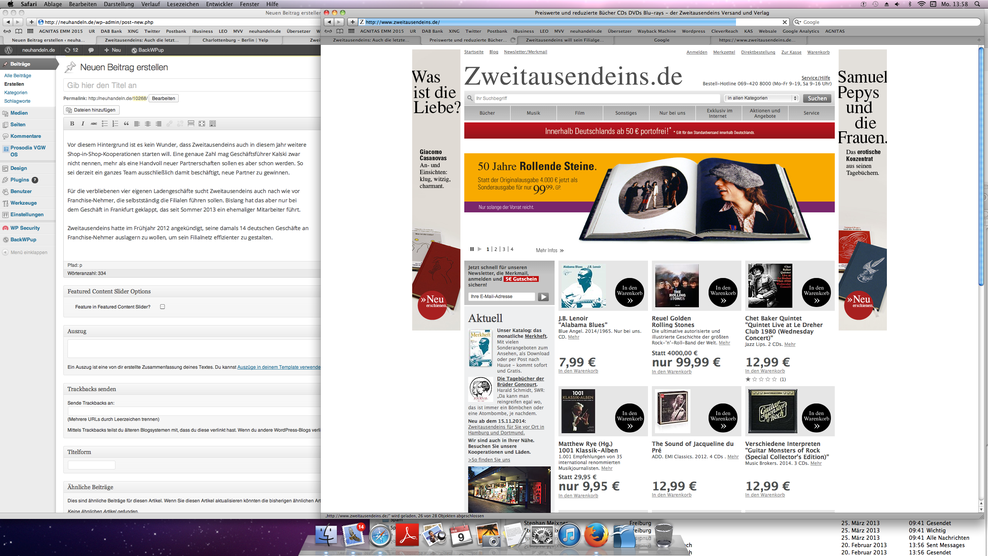Align text right in WordPress editor

158,124
